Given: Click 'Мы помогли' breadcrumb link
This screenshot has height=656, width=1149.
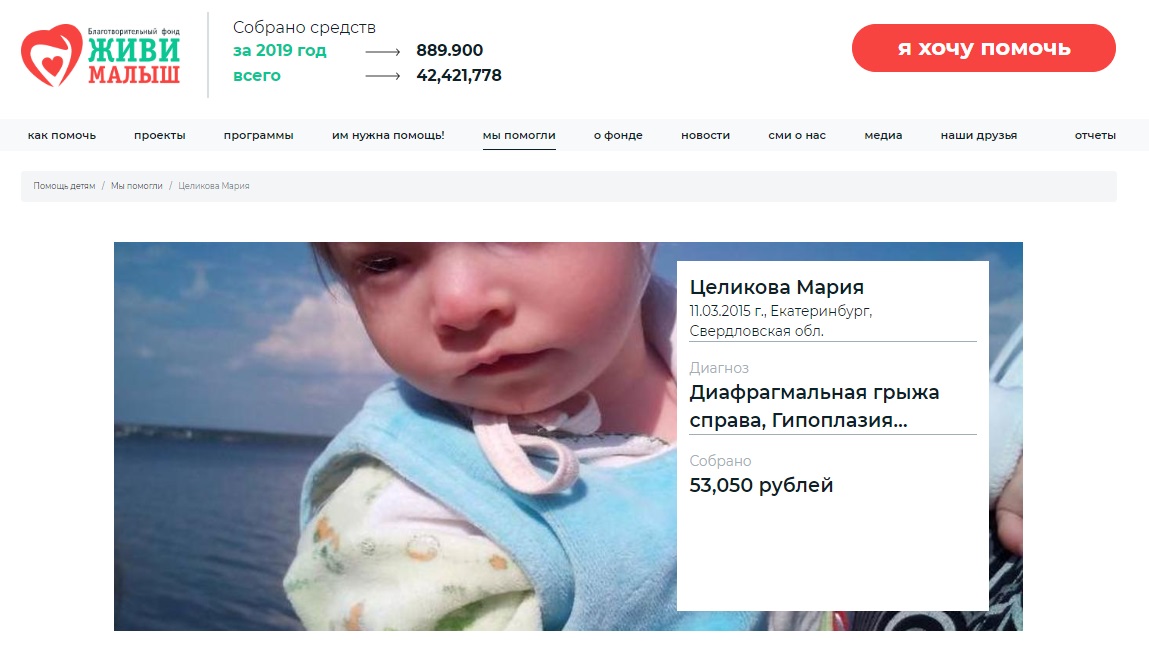Looking at the screenshot, I should [137, 186].
